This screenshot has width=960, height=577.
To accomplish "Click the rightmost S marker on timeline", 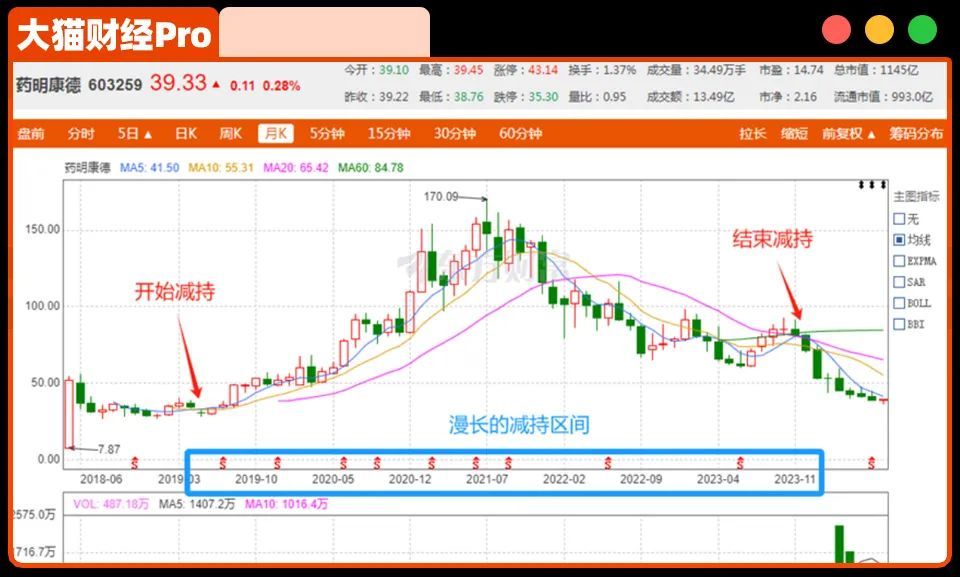I will [x=872, y=462].
